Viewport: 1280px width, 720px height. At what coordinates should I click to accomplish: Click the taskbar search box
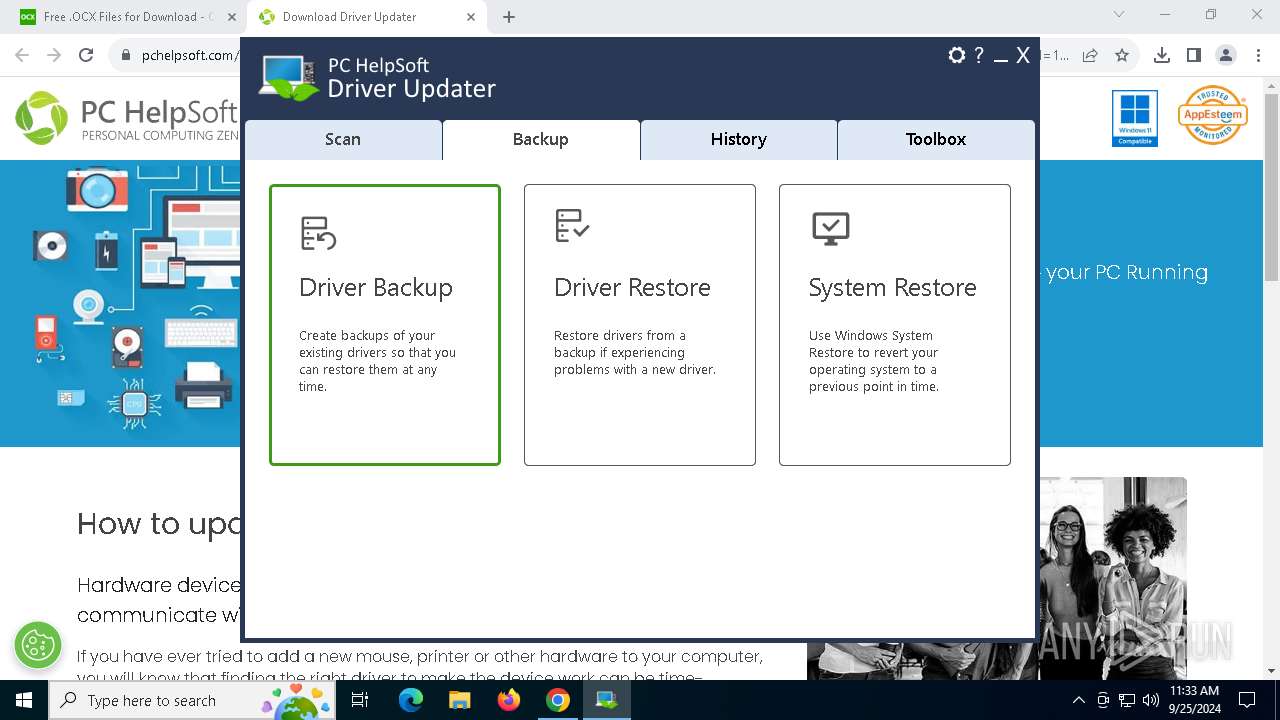pos(192,700)
